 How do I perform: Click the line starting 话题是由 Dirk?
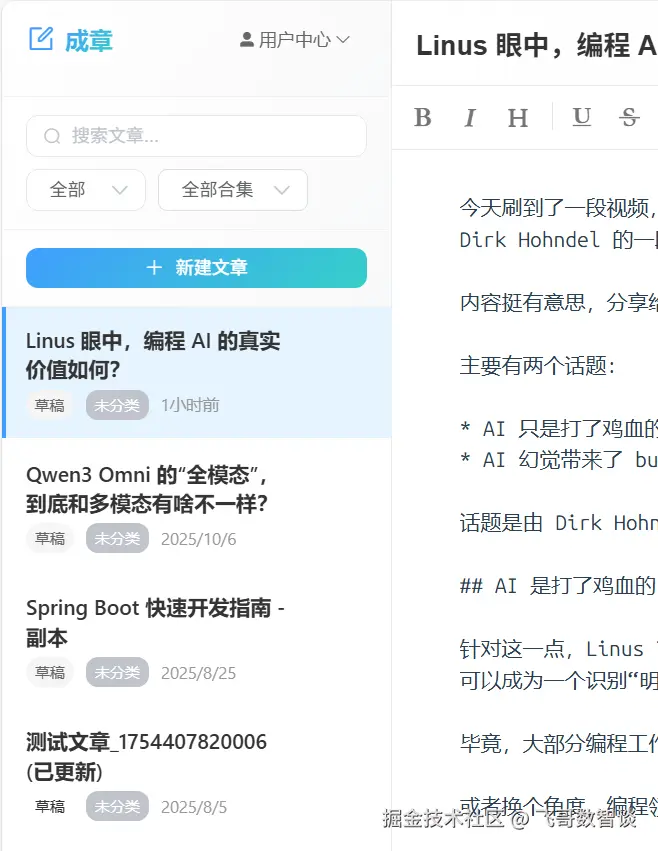point(559,523)
